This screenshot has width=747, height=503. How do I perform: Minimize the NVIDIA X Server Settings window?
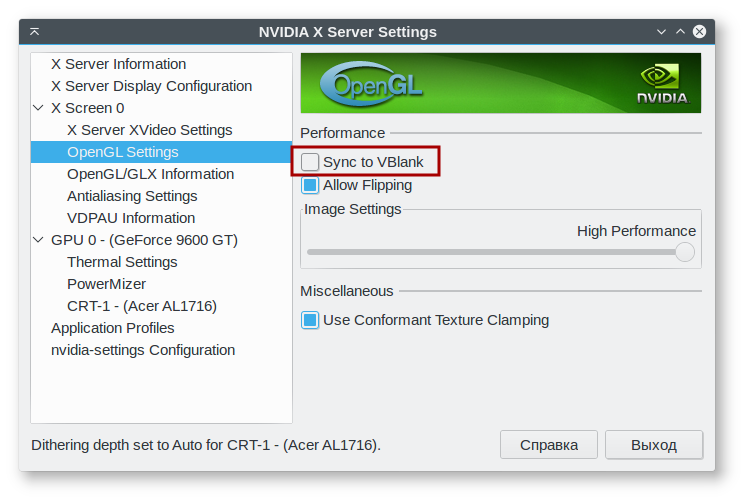(x=661, y=31)
